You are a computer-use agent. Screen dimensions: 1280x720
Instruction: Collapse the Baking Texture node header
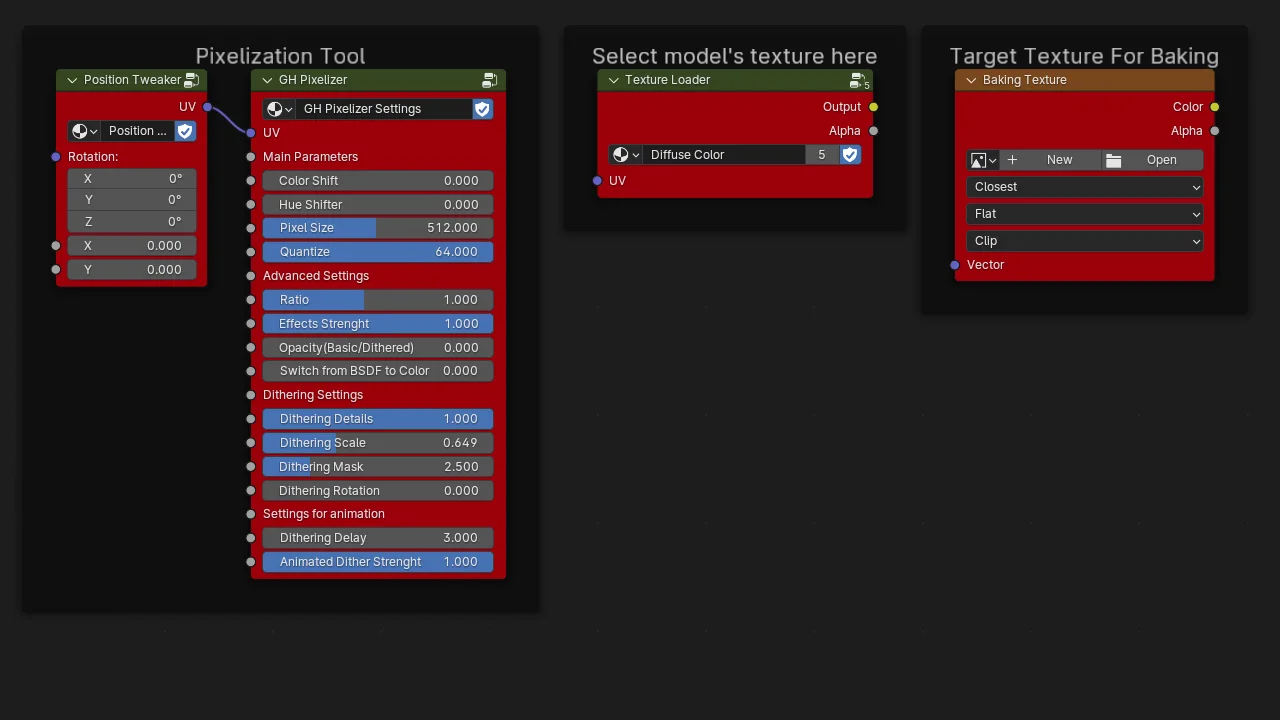point(969,80)
